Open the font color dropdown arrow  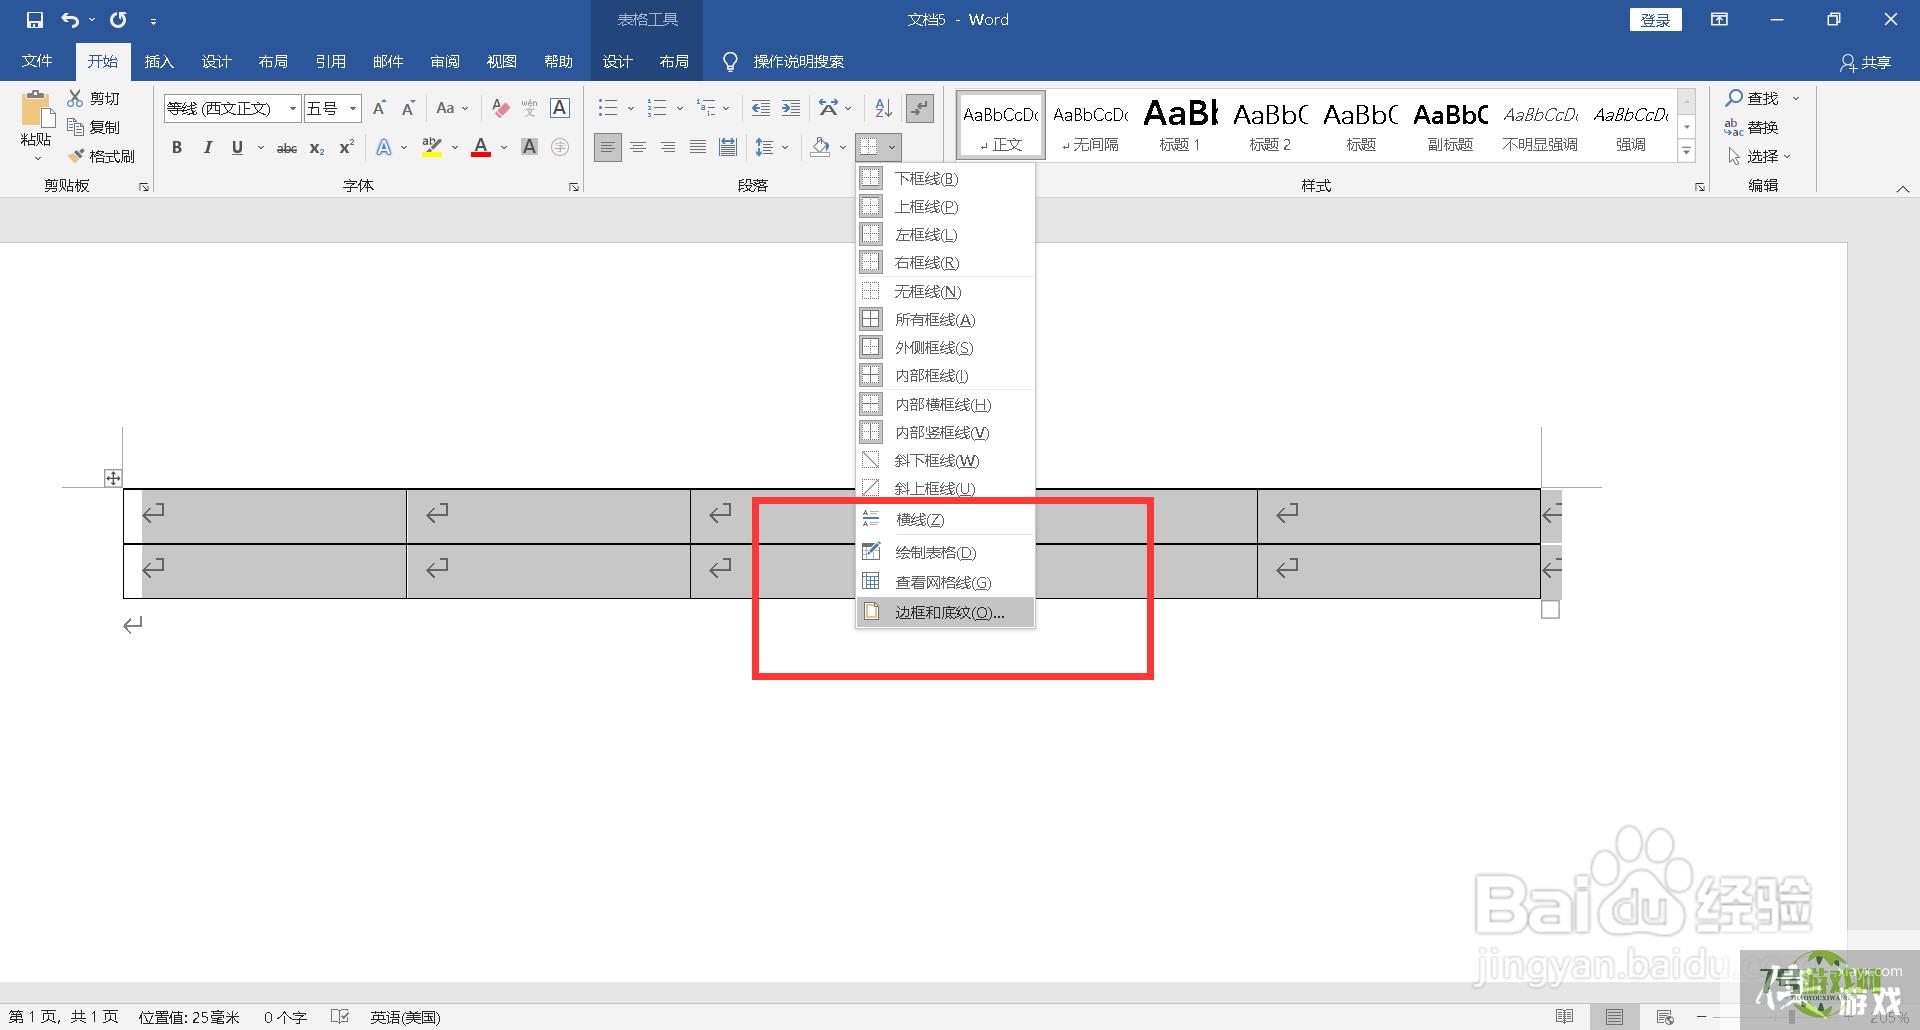pos(504,148)
